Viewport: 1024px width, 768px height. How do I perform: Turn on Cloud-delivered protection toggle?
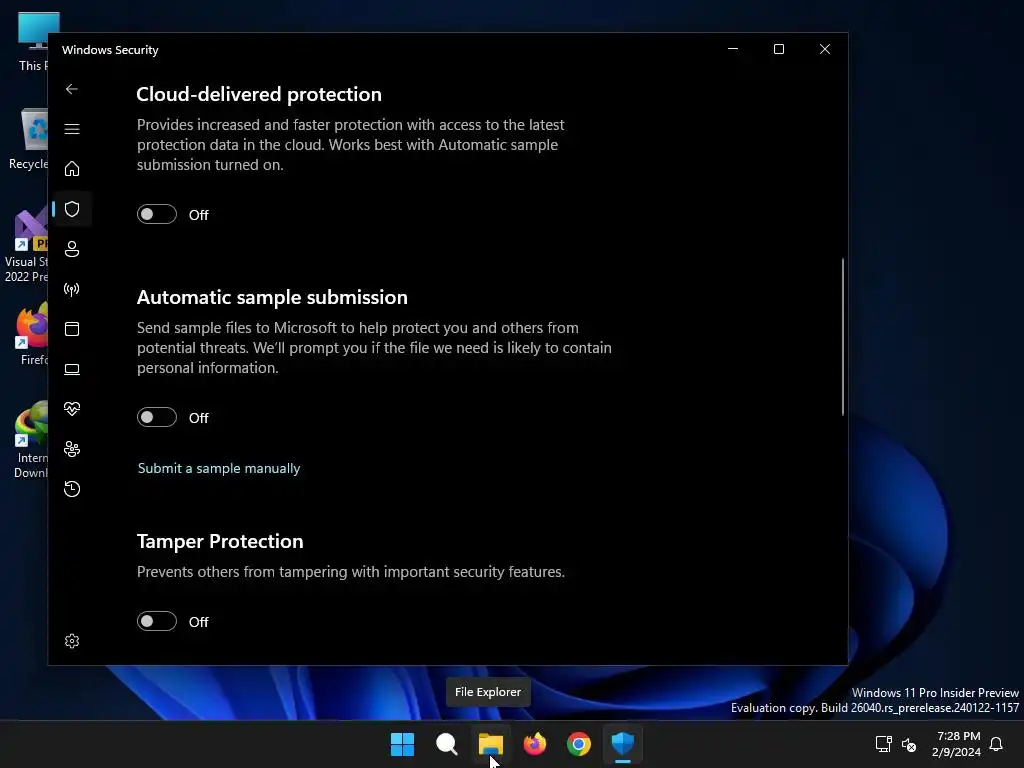coord(157,214)
